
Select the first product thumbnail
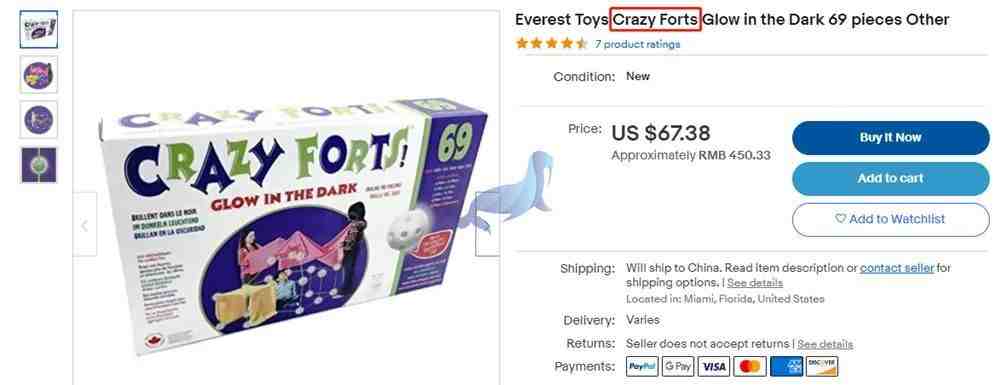(x=39, y=29)
